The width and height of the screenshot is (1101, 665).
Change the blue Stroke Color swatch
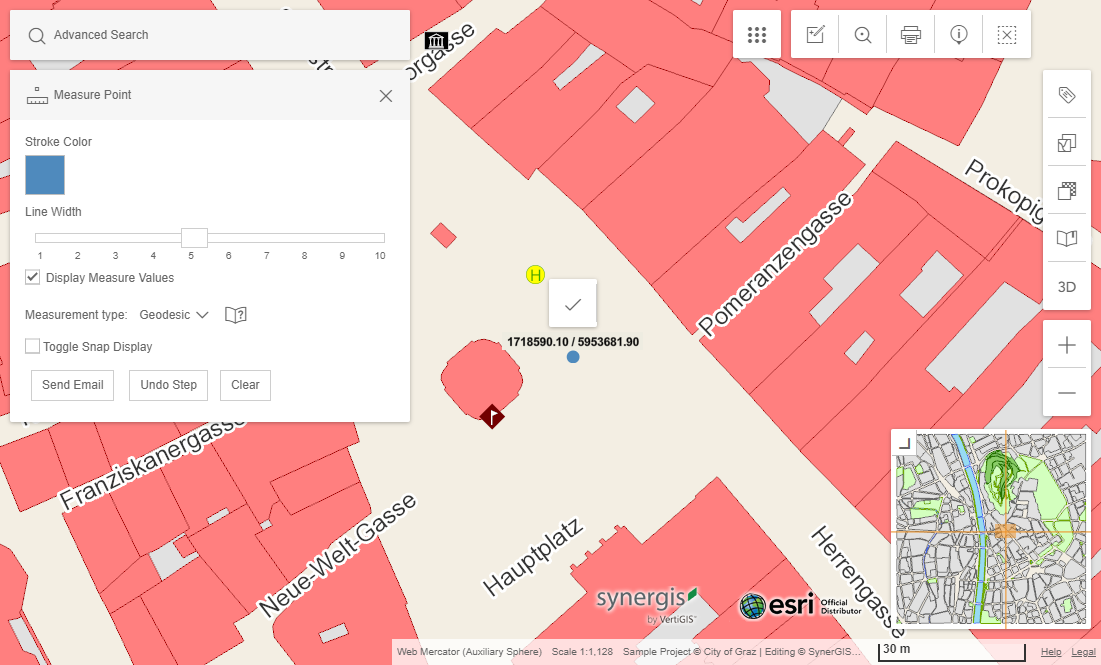44,174
